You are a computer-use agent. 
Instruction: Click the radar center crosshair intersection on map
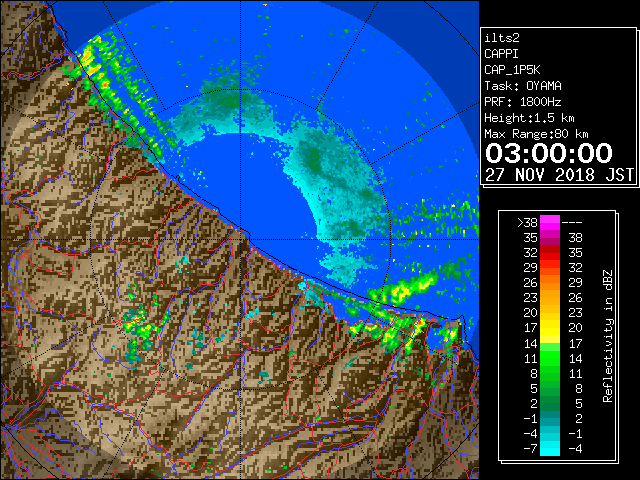[x=240, y=239]
